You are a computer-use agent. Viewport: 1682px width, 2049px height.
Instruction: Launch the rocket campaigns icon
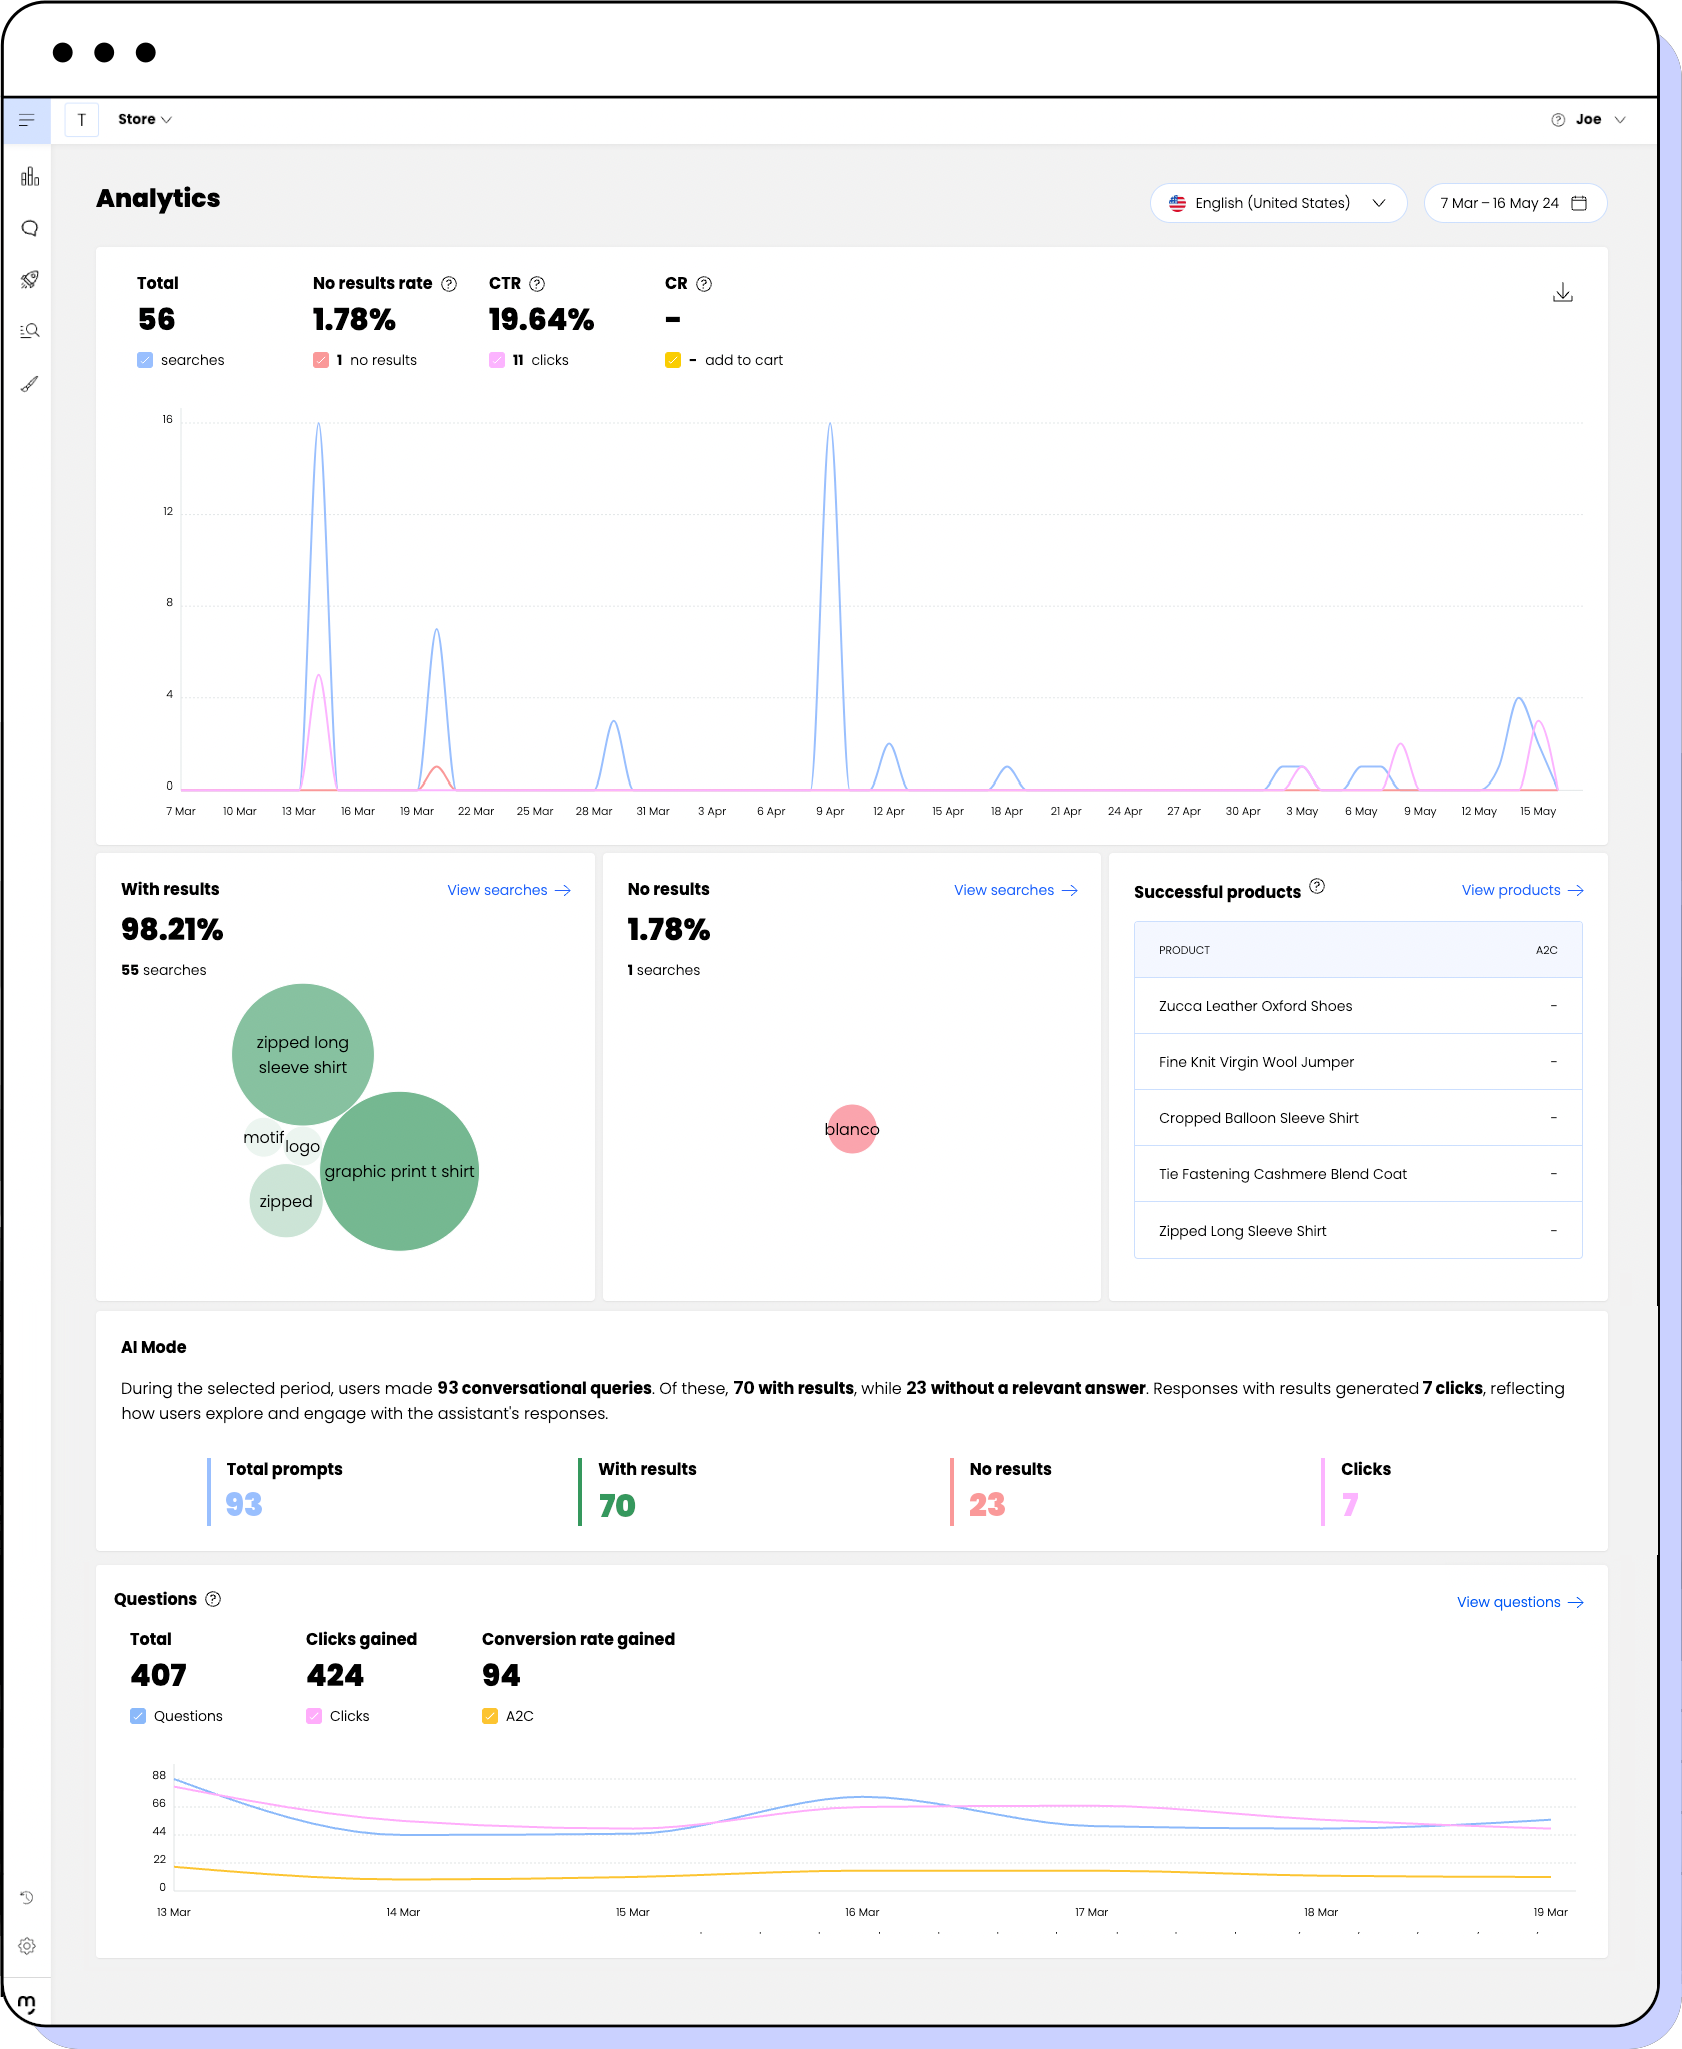pyautogui.click(x=29, y=279)
